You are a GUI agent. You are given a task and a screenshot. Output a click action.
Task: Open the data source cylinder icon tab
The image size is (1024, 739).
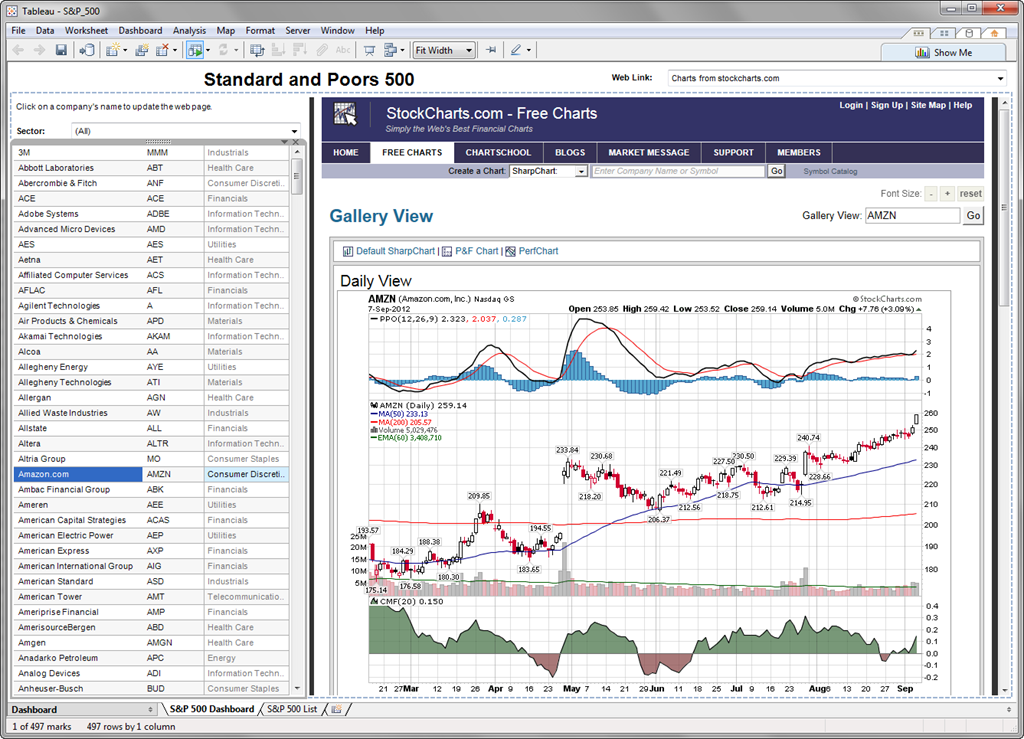[x=969, y=33]
